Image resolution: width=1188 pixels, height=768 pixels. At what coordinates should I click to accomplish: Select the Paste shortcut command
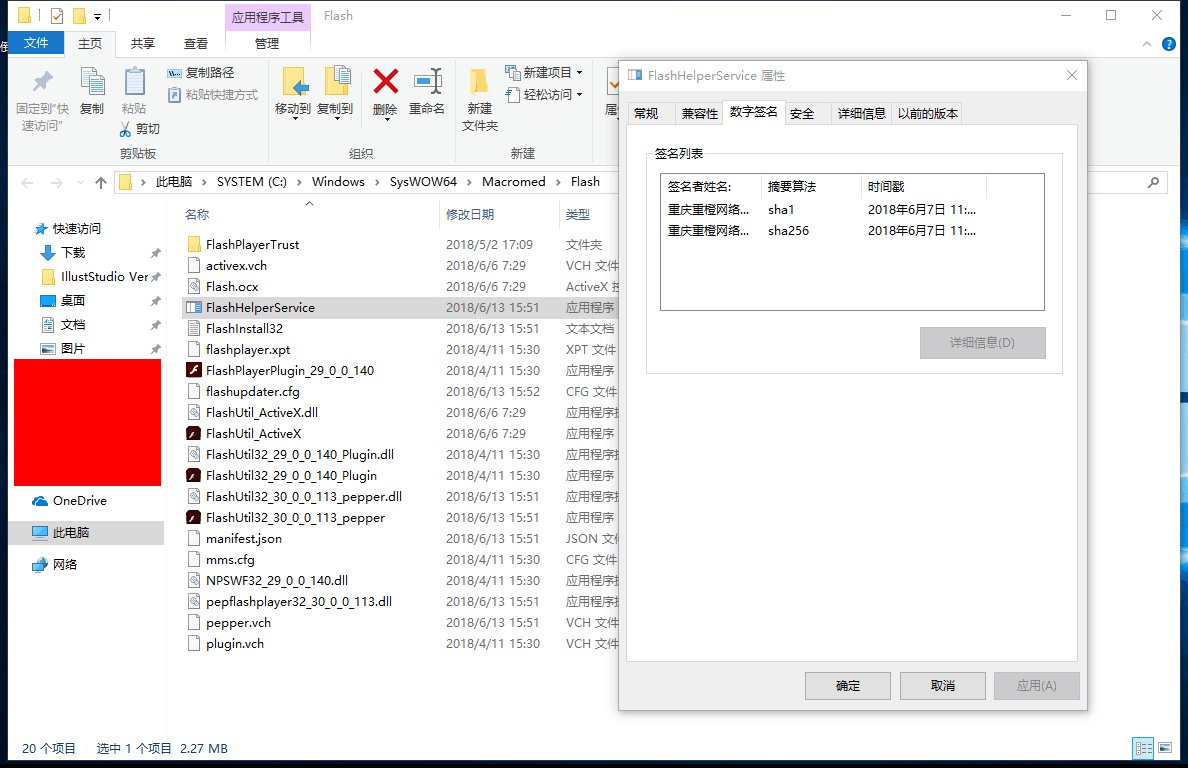click(x=213, y=95)
